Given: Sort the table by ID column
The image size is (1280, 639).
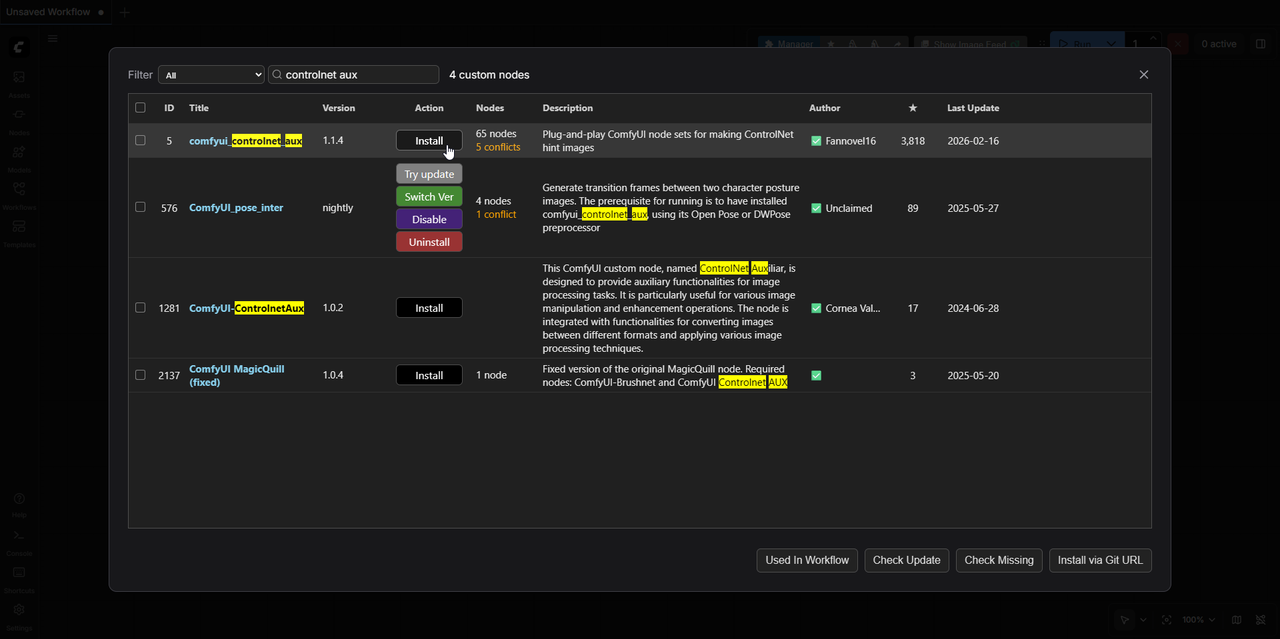Looking at the screenshot, I should tap(169, 108).
